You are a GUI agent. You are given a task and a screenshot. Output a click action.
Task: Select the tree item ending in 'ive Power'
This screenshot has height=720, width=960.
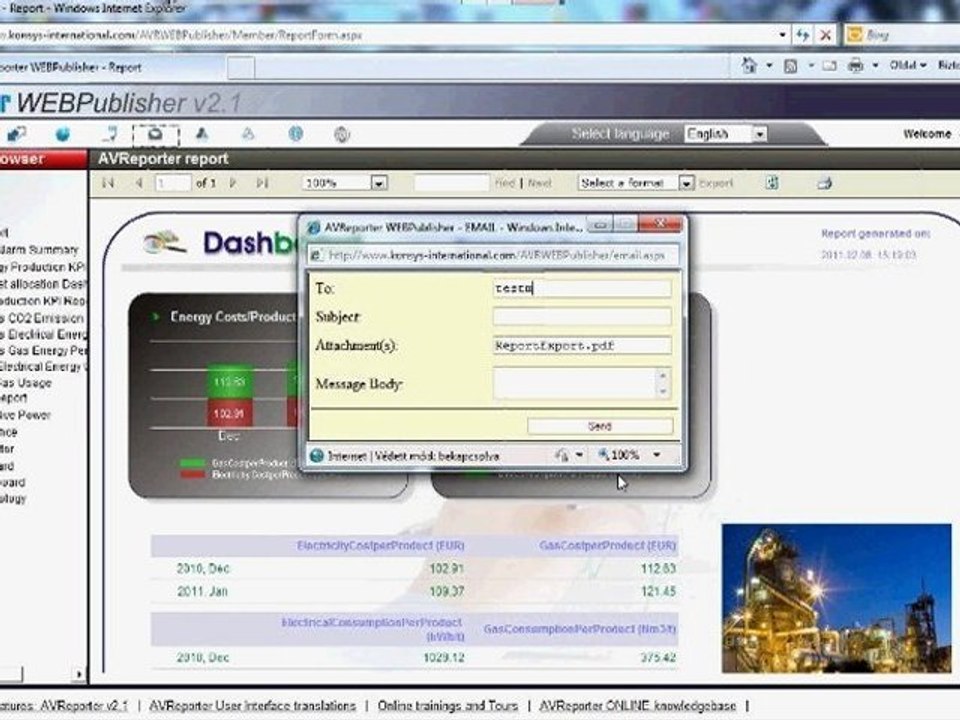(x=26, y=415)
